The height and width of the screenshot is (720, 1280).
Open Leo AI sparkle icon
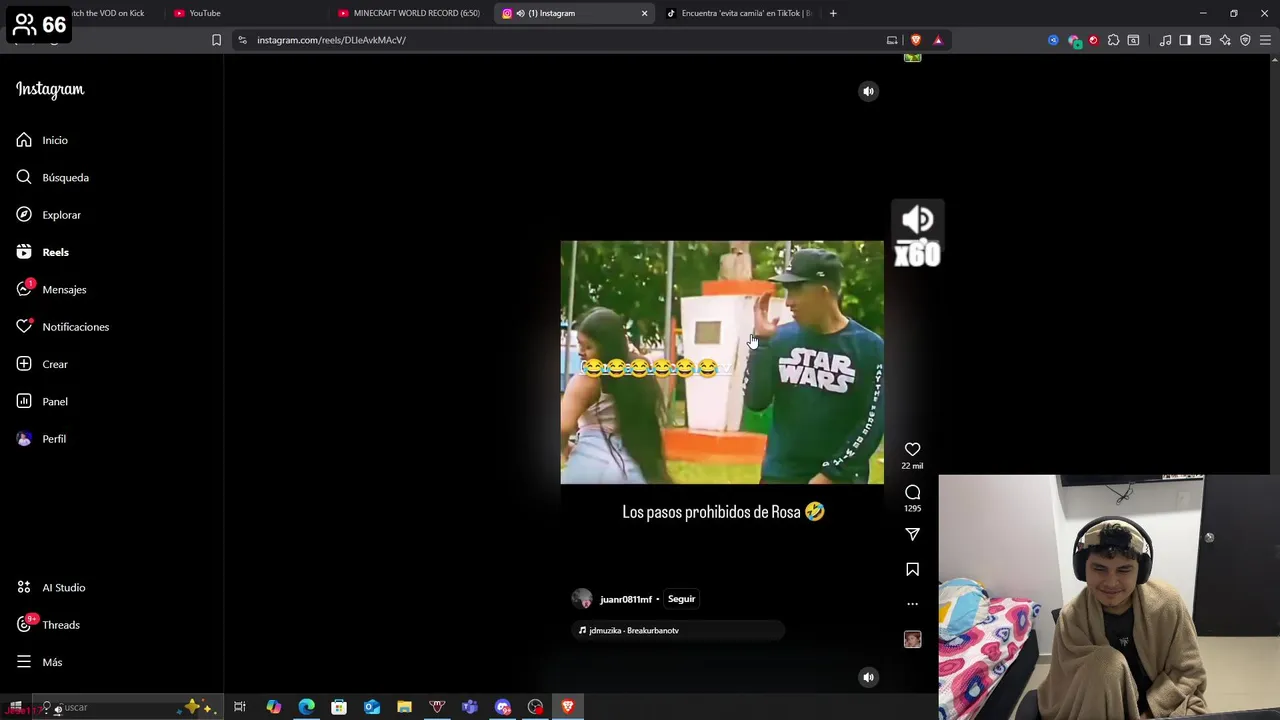(x=1225, y=40)
